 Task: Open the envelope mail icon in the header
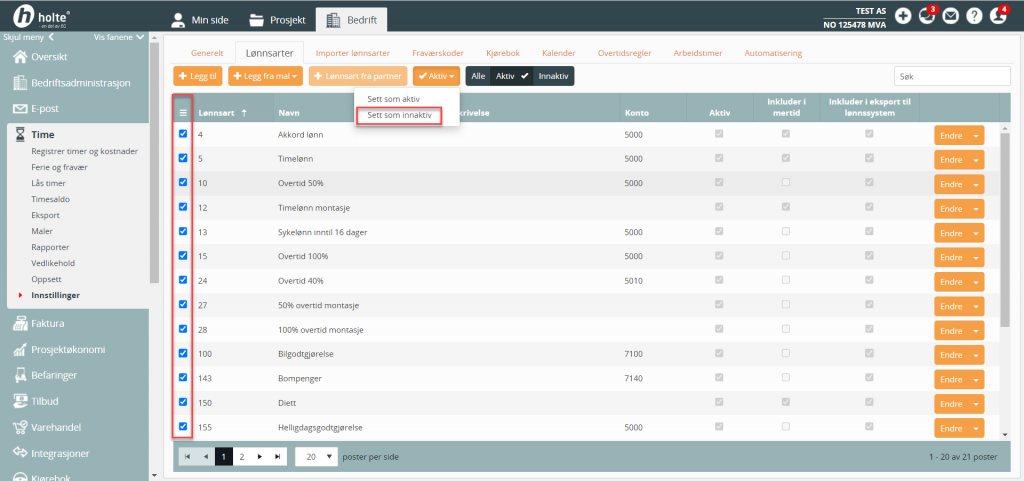pyautogui.click(x=950, y=16)
